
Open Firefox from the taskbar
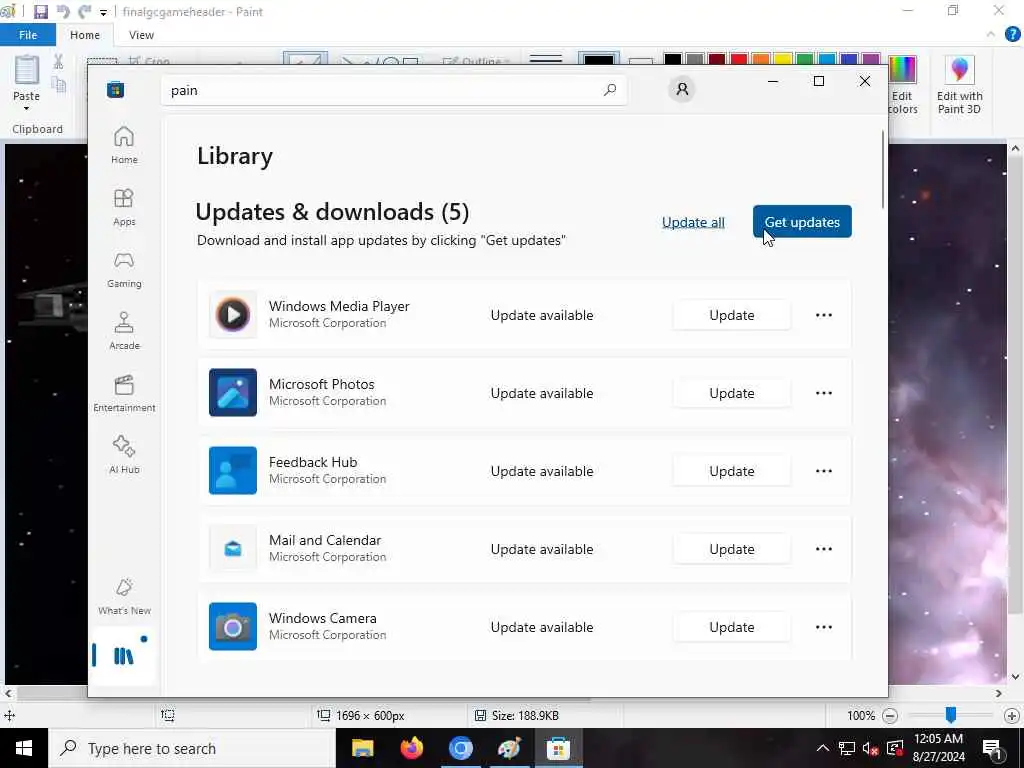click(411, 748)
